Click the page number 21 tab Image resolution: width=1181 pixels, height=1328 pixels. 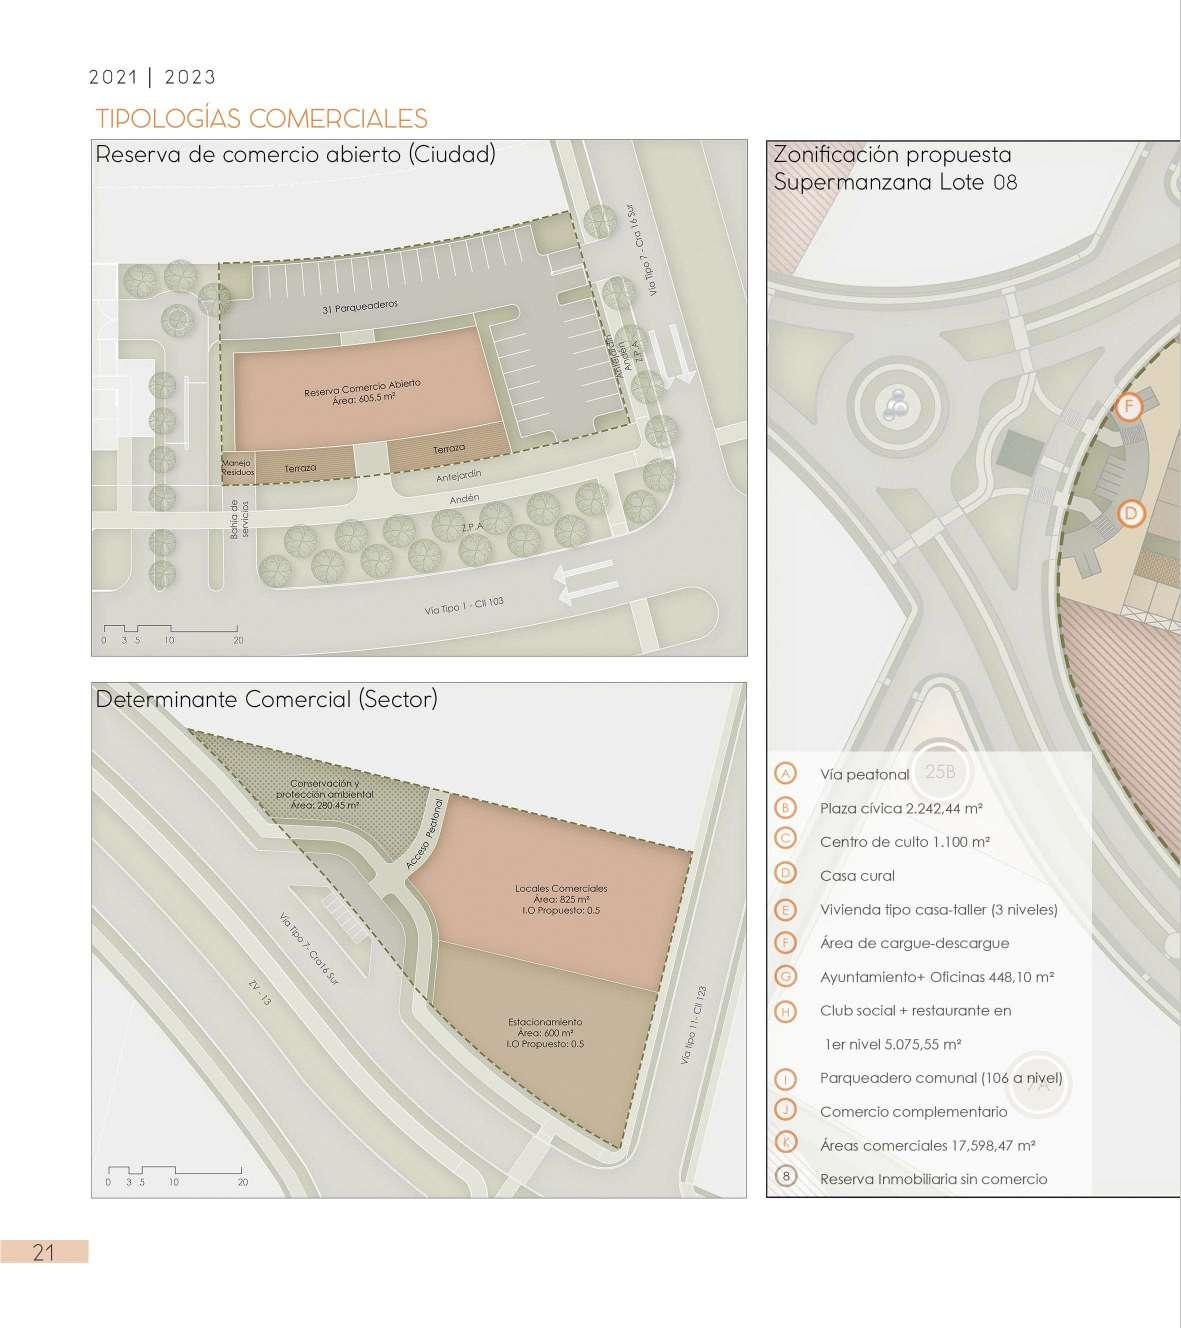point(44,1252)
